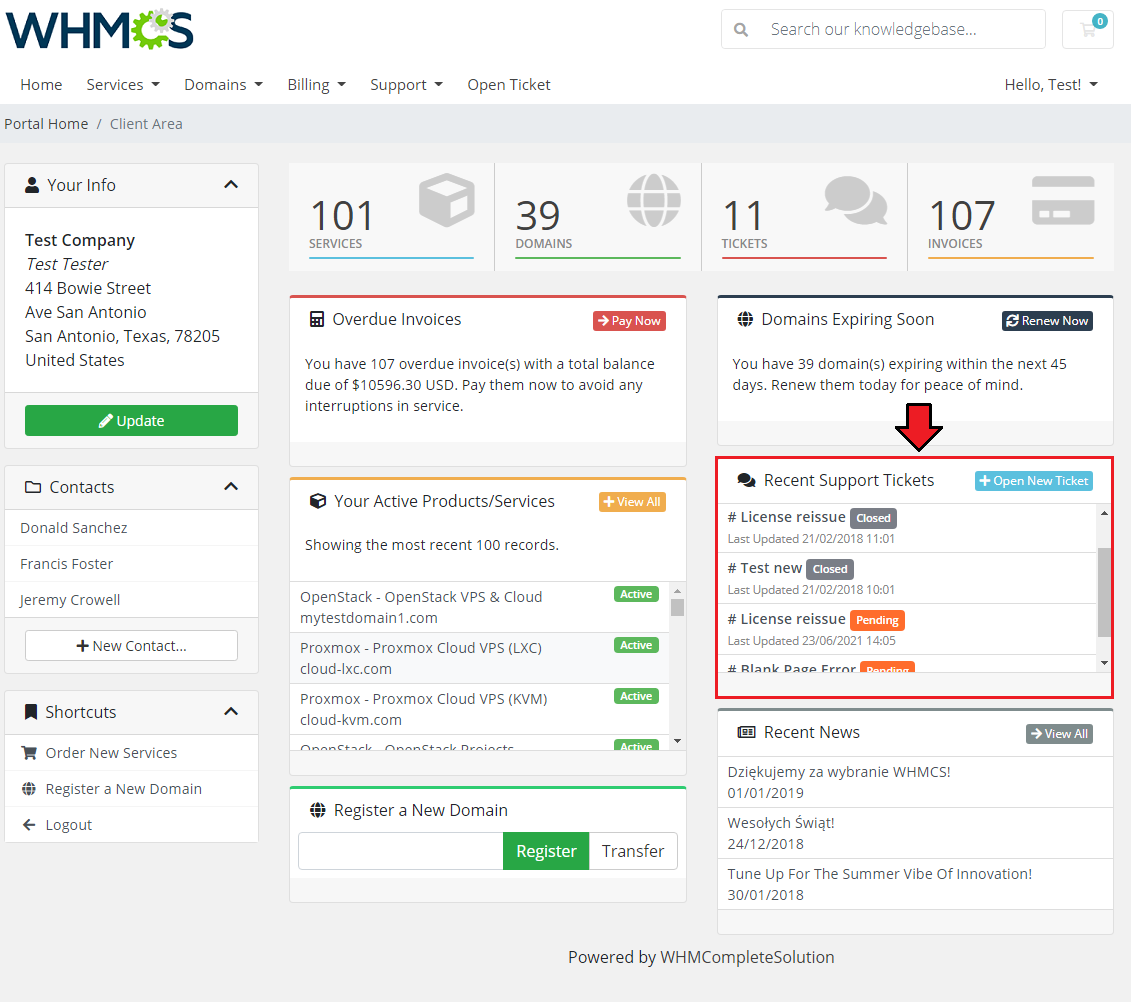
Task: Click the 107 Invoices count
Action: pos(961,216)
